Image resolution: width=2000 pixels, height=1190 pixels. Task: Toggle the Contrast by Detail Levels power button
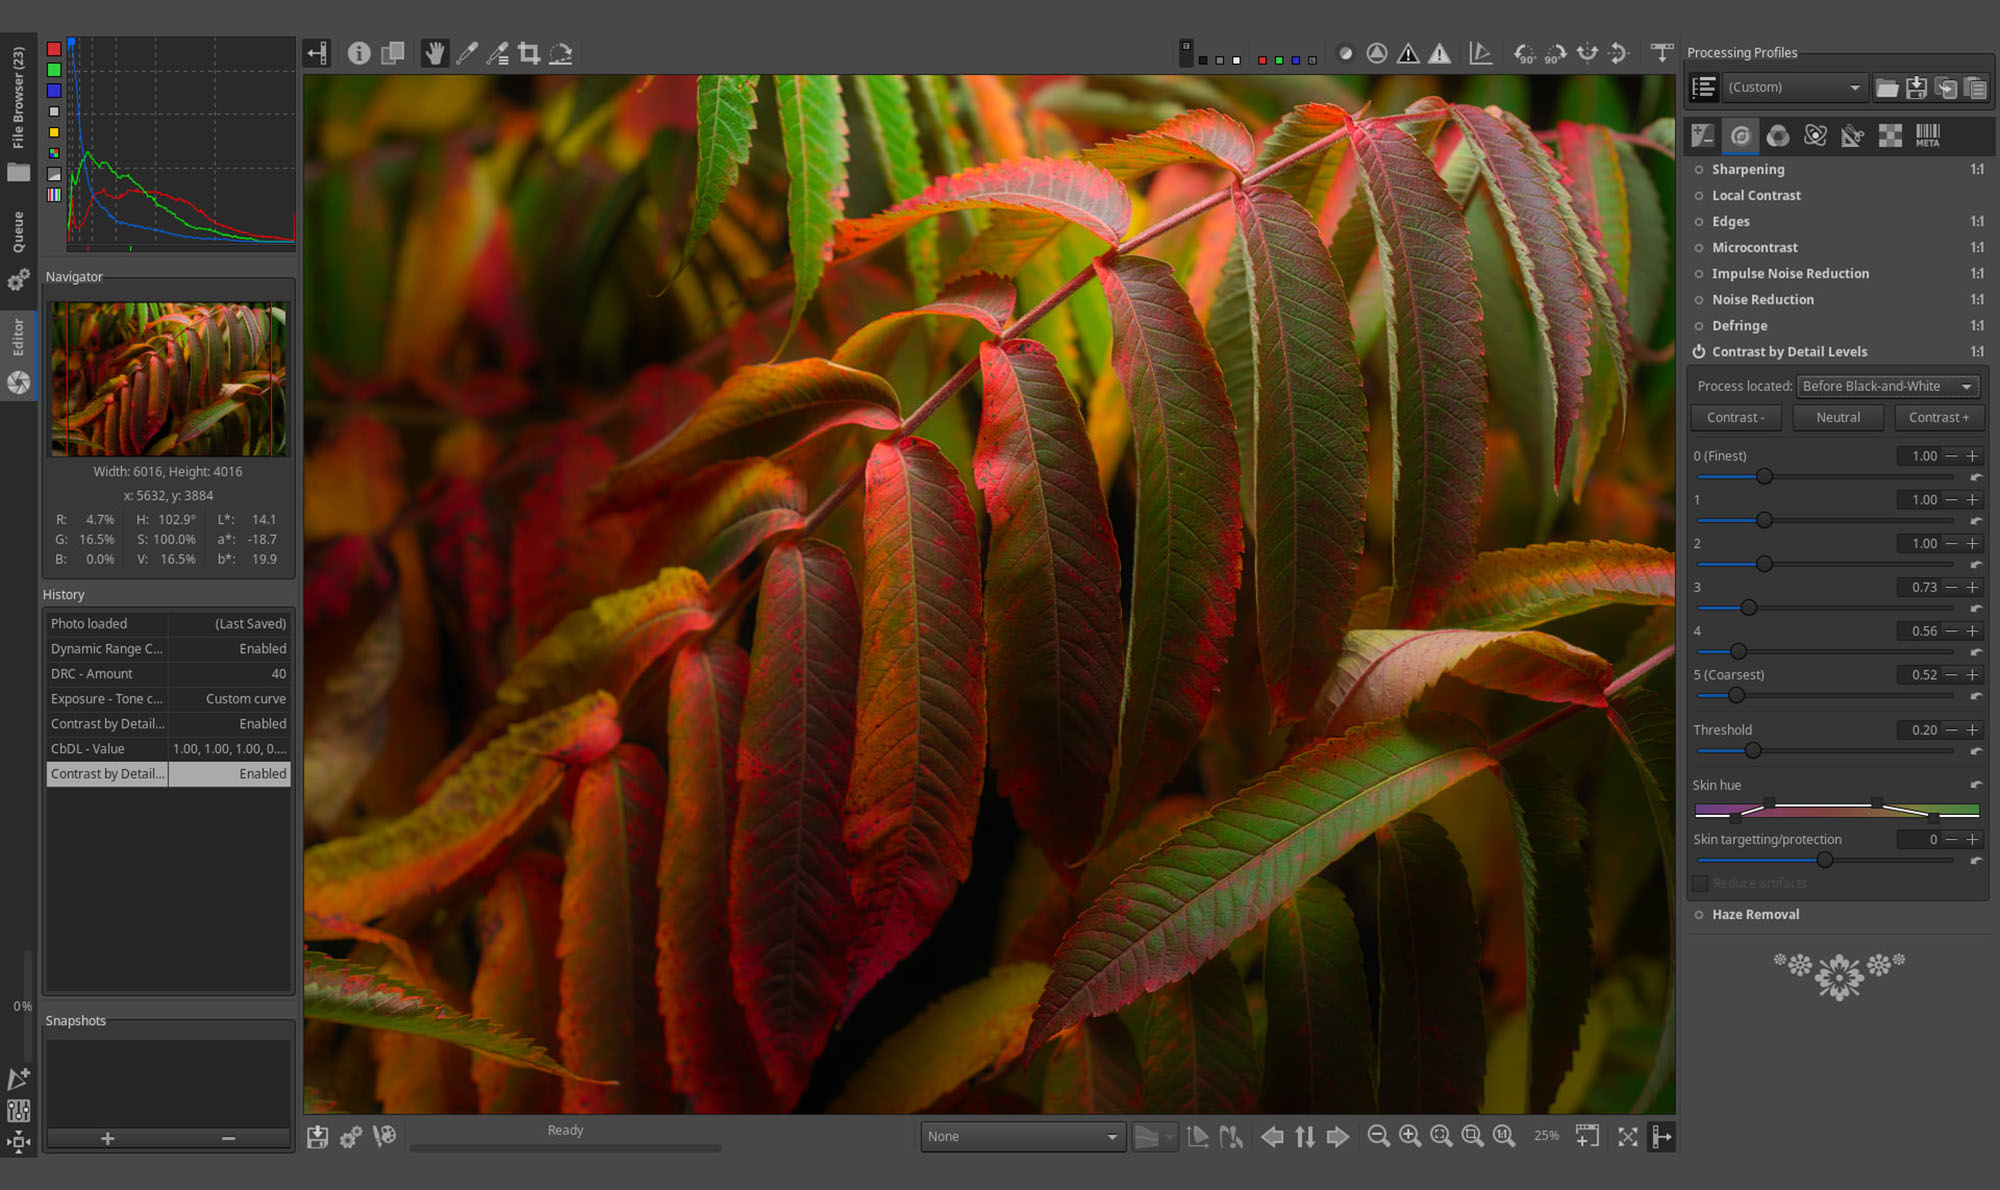pyautogui.click(x=1699, y=352)
